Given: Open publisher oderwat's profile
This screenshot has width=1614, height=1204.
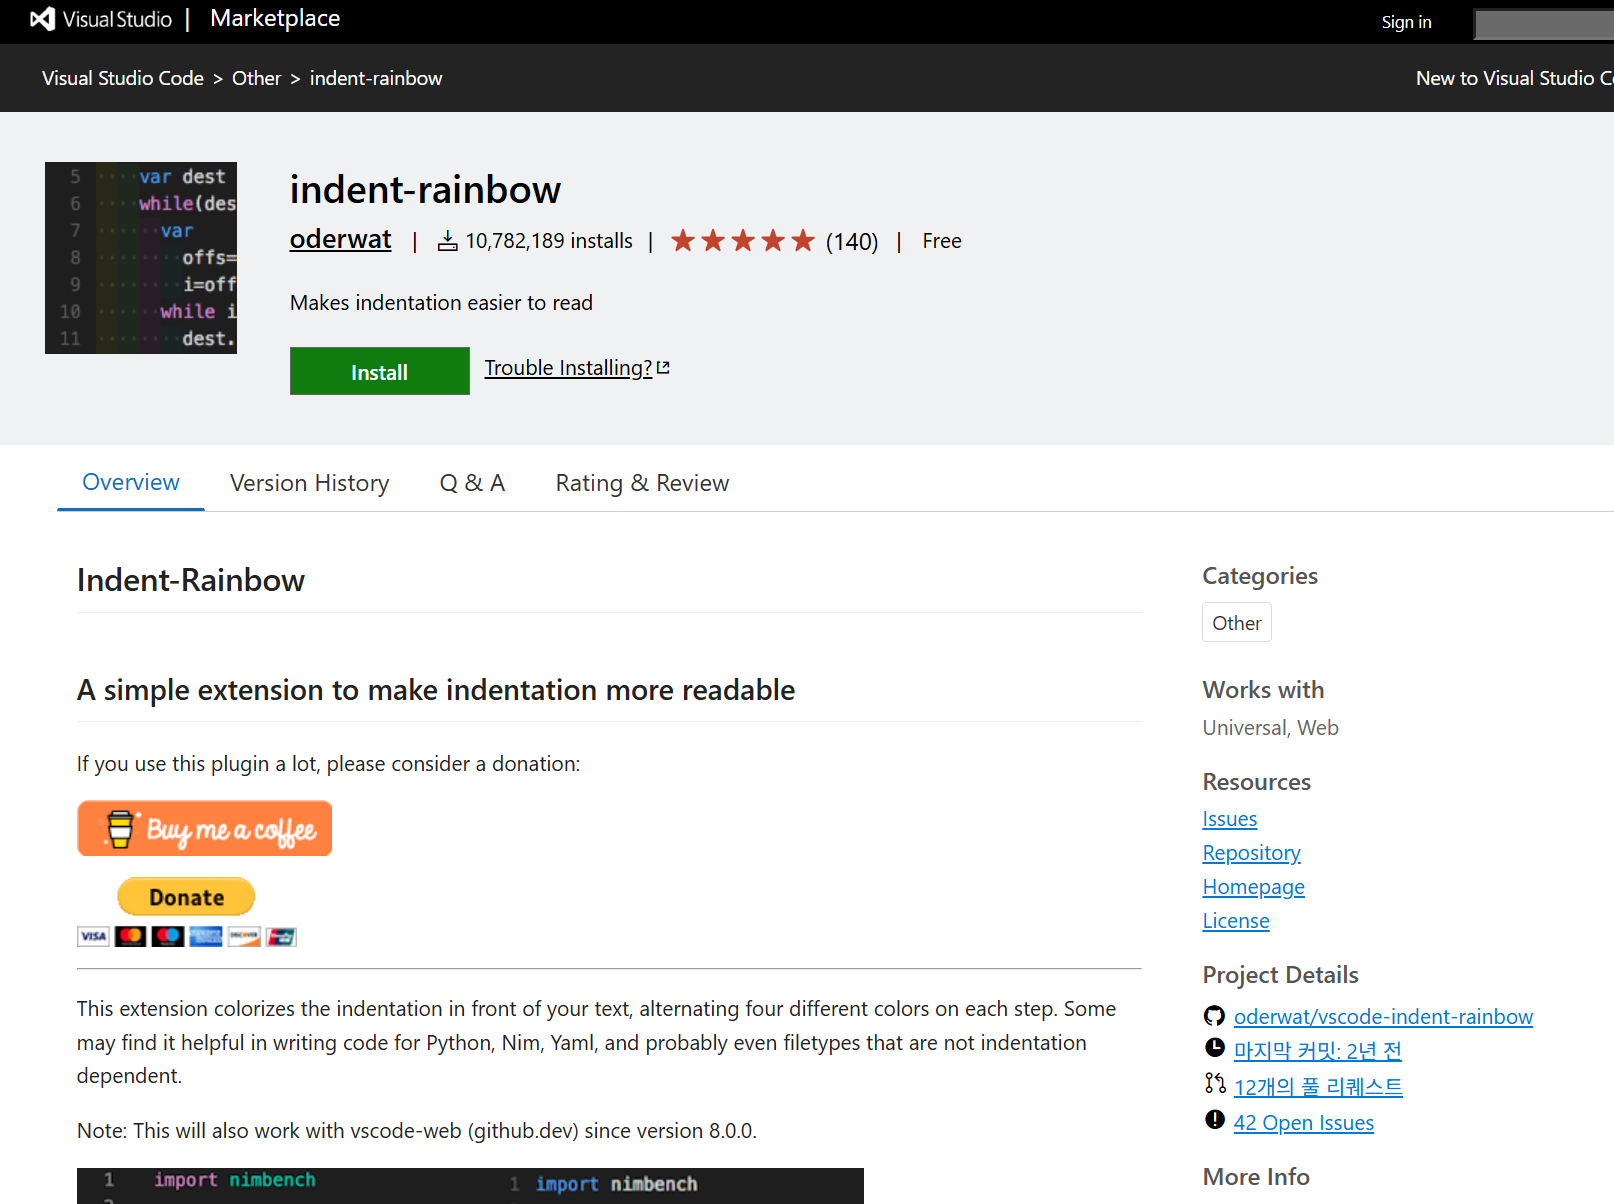Looking at the screenshot, I should (340, 239).
